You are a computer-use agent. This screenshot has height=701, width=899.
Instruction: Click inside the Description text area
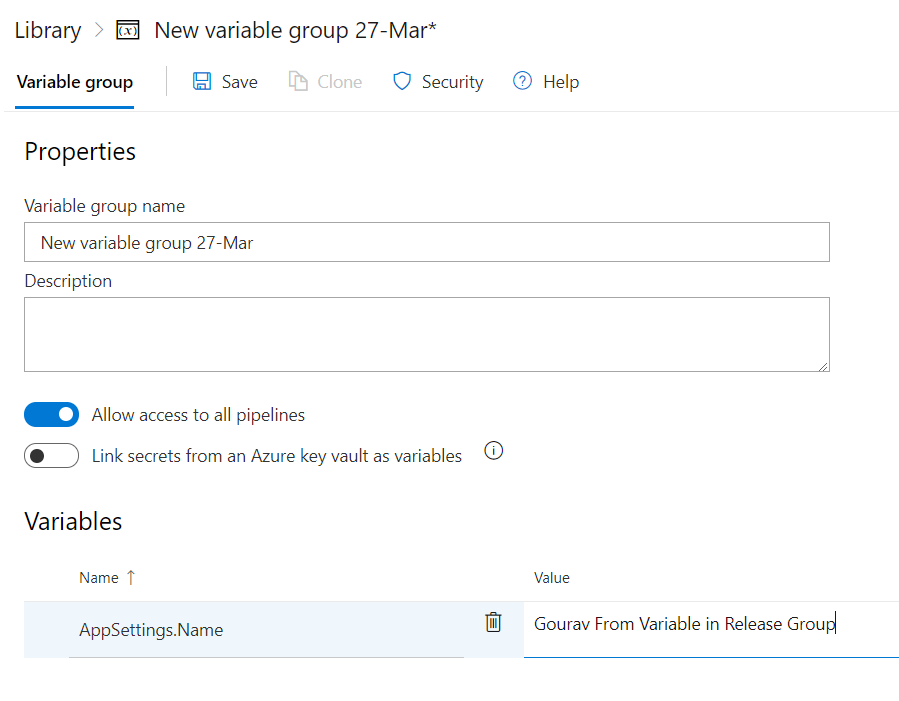tap(427, 334)
